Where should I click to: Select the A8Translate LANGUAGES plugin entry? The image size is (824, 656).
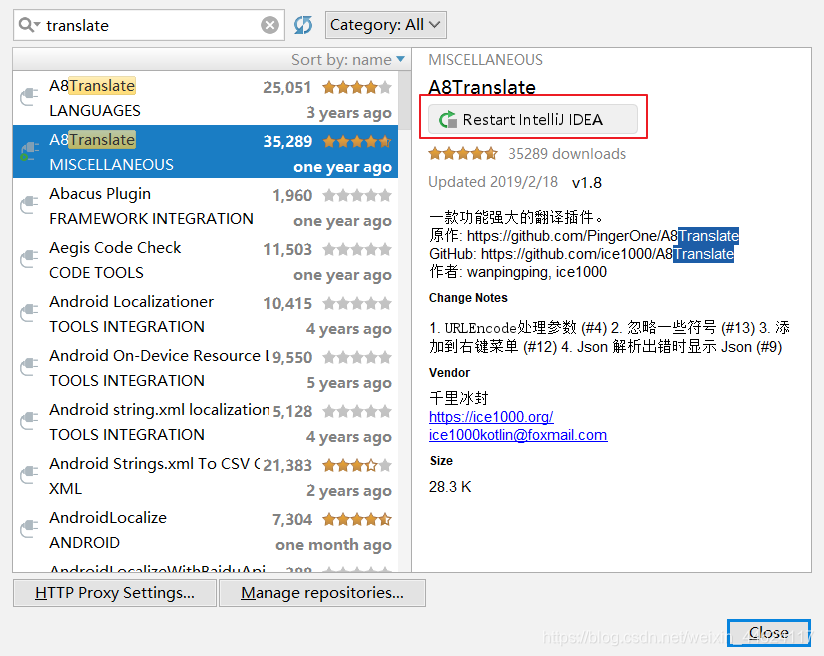pos(205,98)
